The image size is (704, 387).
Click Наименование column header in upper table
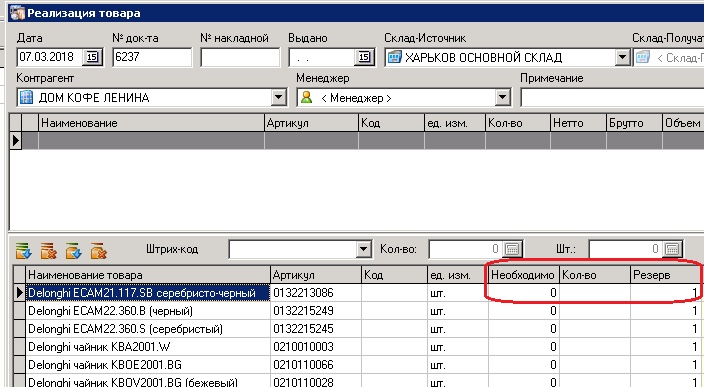[151, 123]
